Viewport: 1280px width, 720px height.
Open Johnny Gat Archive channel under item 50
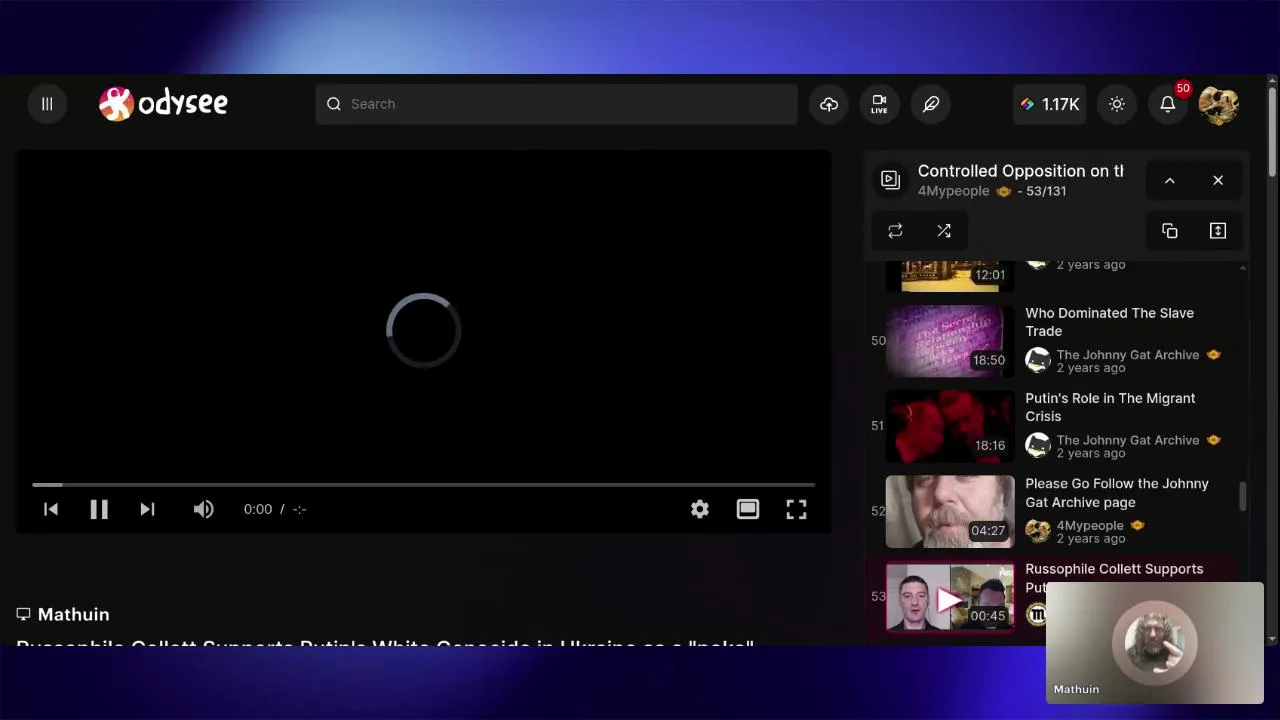[1127, 355]
